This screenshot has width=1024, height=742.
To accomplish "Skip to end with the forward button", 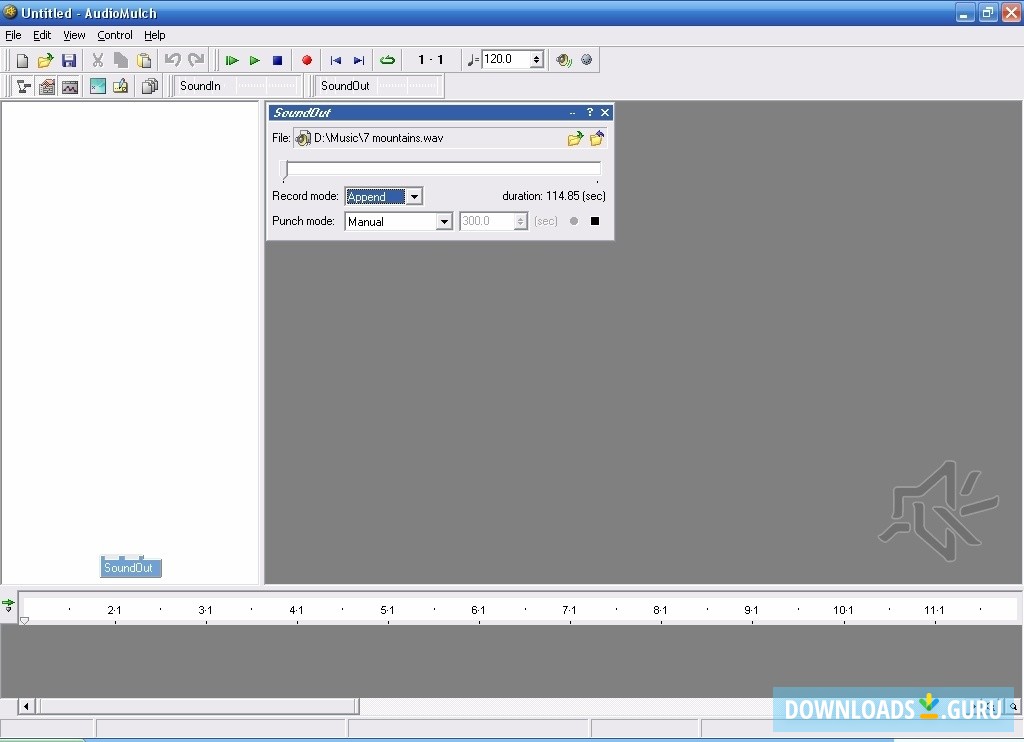I will coord(359,61).
